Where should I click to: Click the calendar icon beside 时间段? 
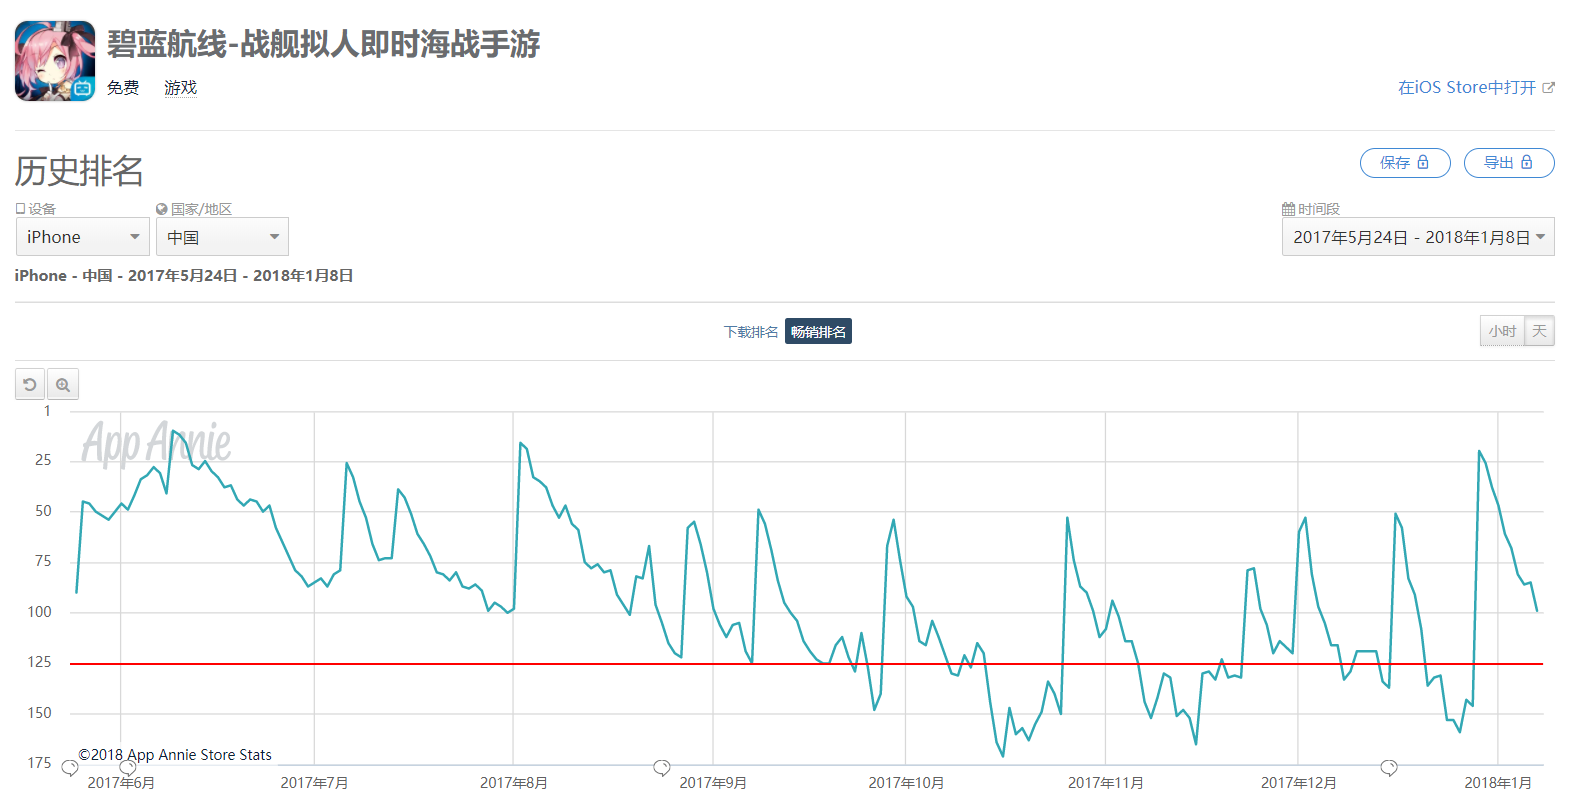pyautogui.click(x=1288, y=209)
